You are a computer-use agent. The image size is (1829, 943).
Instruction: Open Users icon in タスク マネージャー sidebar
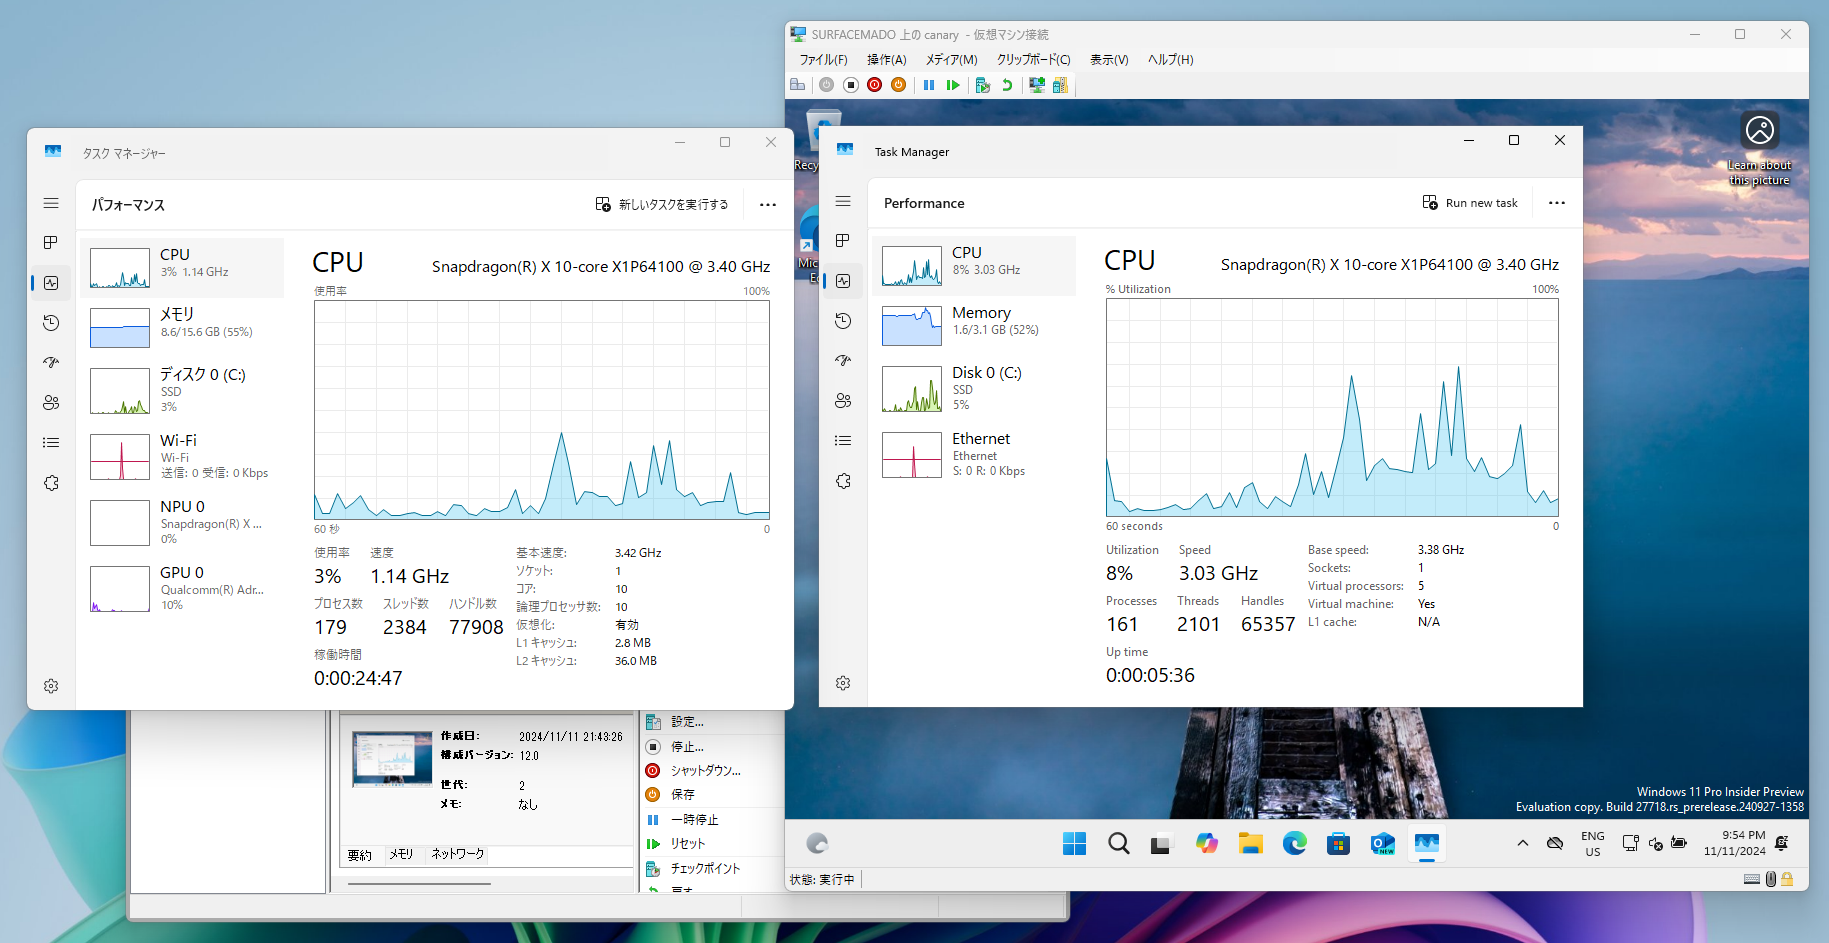click(x=51, y=403)
